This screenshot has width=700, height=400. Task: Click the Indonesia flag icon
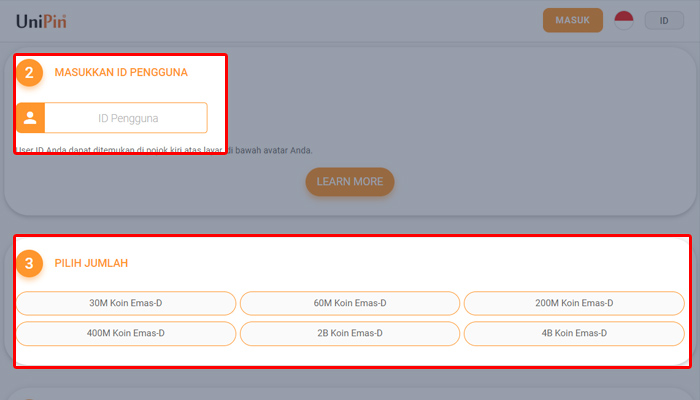click(x=624, y=20)
